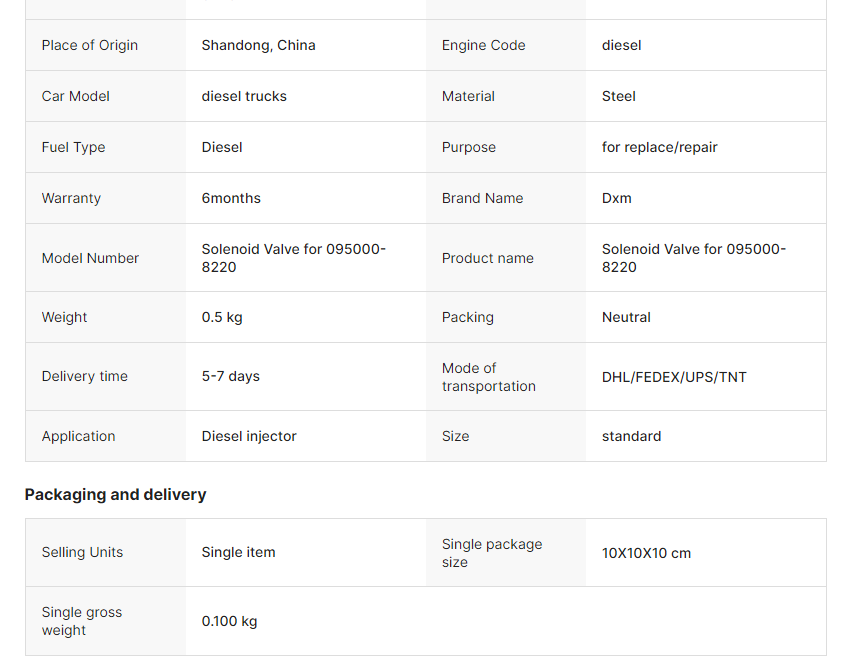Image resolution: width=846 pixels, height=670 pixels.
Task: Click the 'Engine Code' attribute label
Action: click(x=483, y=45)
